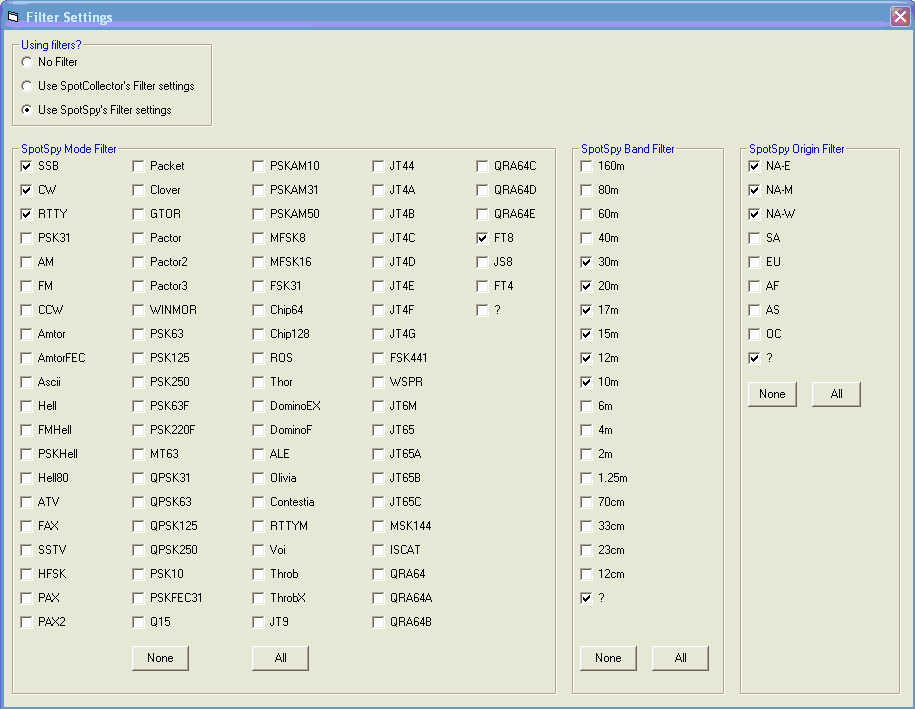The width and height of the screenshot is (915, 709).
Task: Uncheck the NA-E origin checkbox
Action: coord(755,166)
